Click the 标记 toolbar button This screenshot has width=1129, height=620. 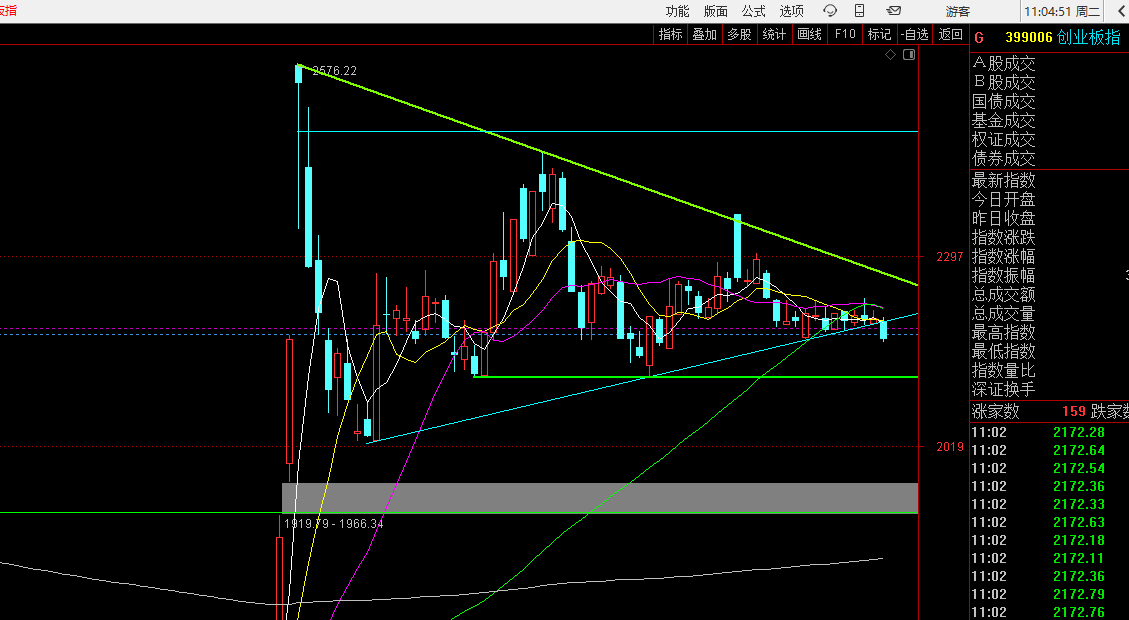879,34
